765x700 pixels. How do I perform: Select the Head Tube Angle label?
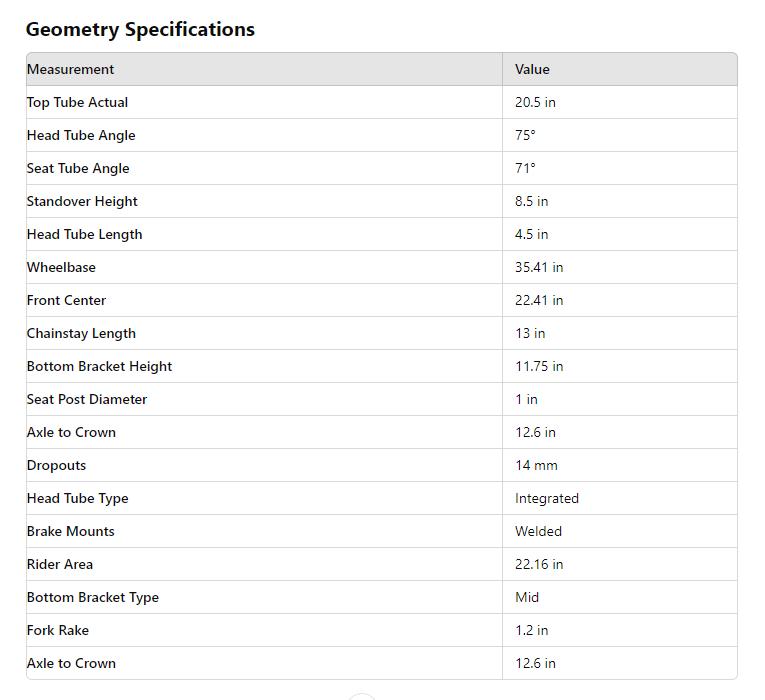pyautogui.click(x=81, y=135)
